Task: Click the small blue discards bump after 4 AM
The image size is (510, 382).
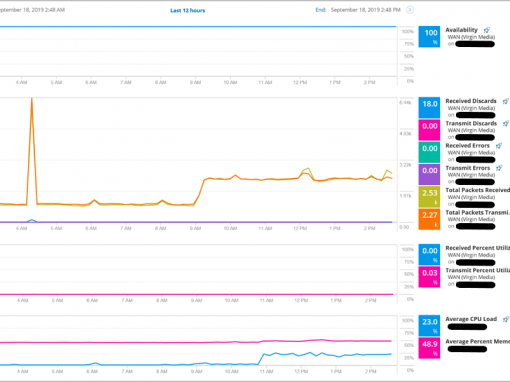Action: pos(32,220)
